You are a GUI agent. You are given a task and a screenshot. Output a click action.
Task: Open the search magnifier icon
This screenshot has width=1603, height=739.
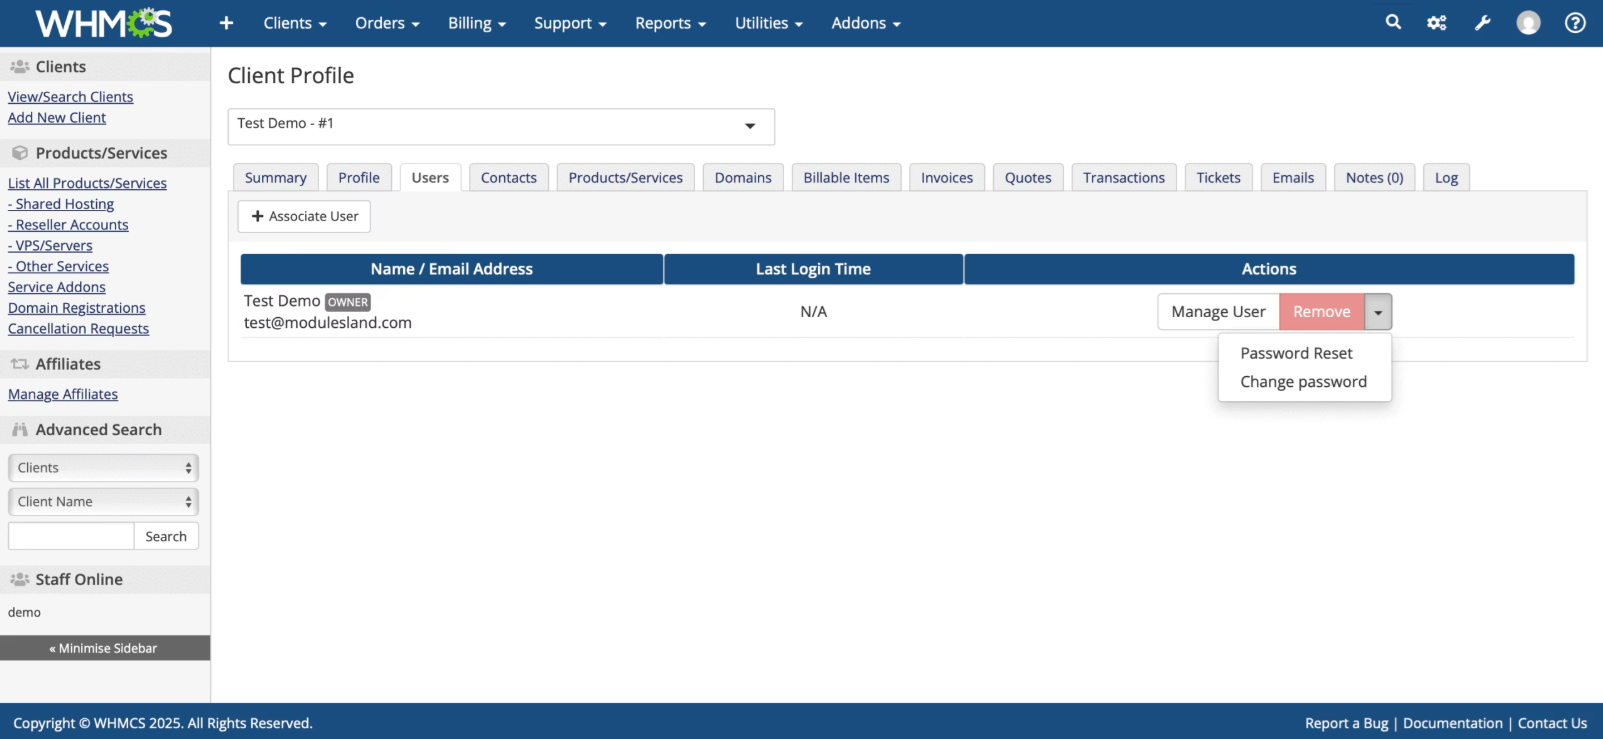[1393, 22]
